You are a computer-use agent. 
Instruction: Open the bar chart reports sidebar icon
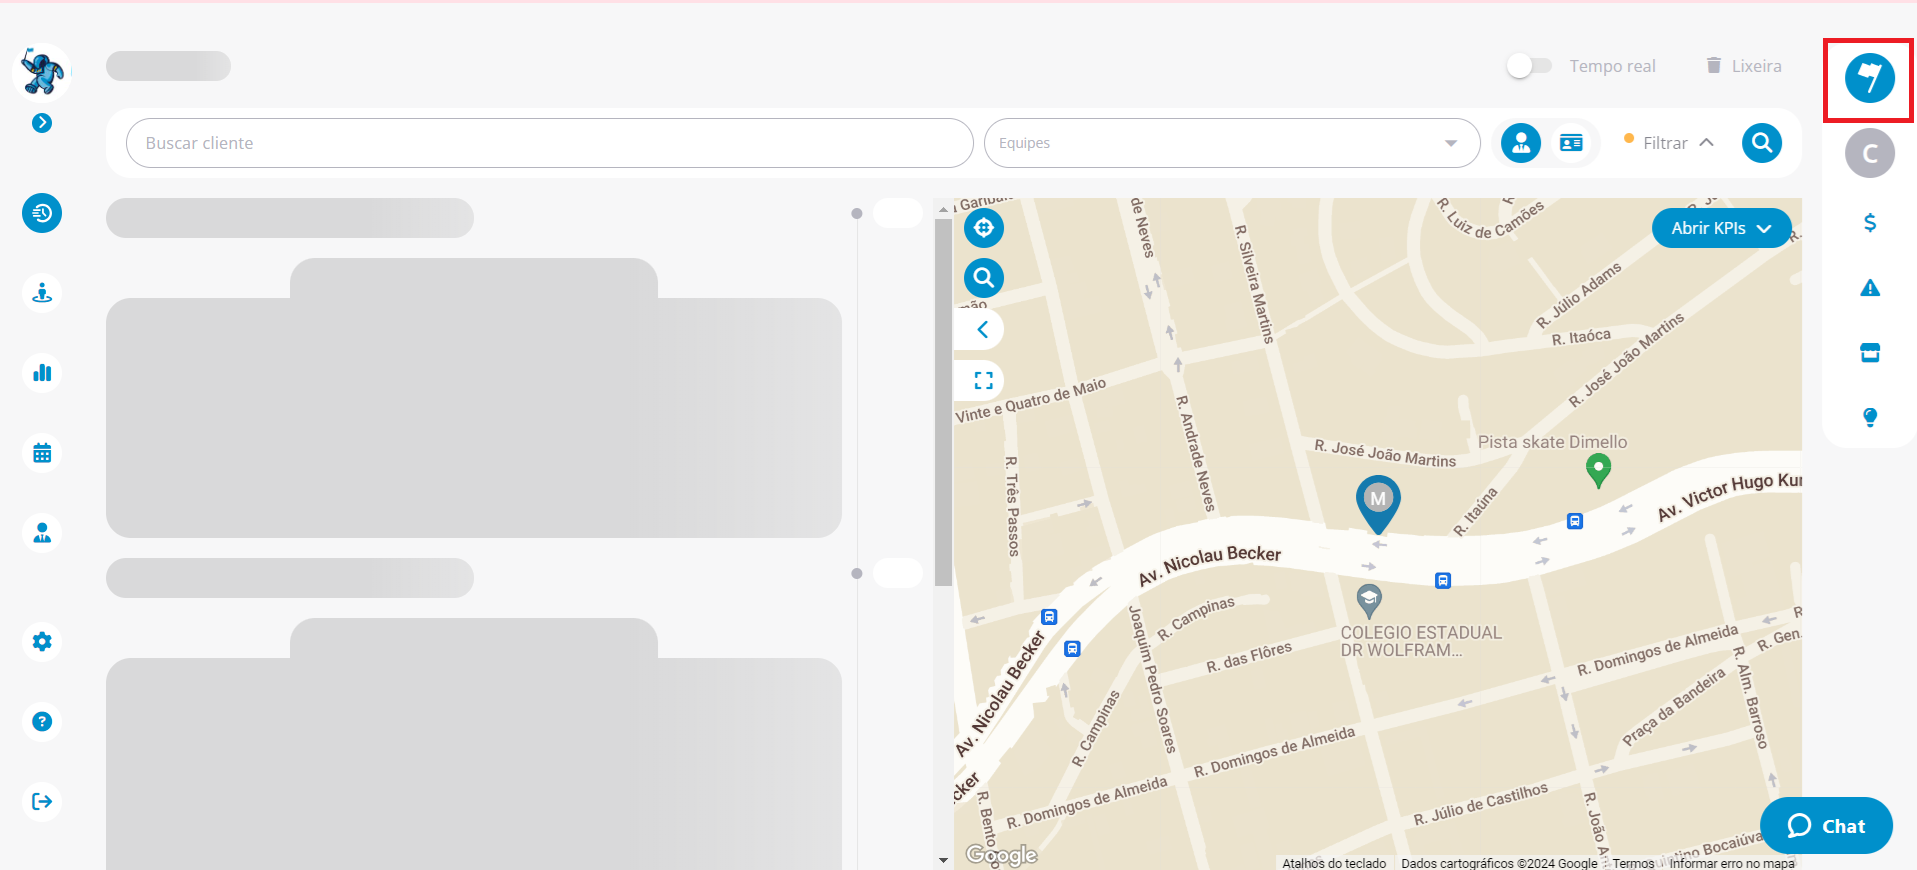[42, 373]
